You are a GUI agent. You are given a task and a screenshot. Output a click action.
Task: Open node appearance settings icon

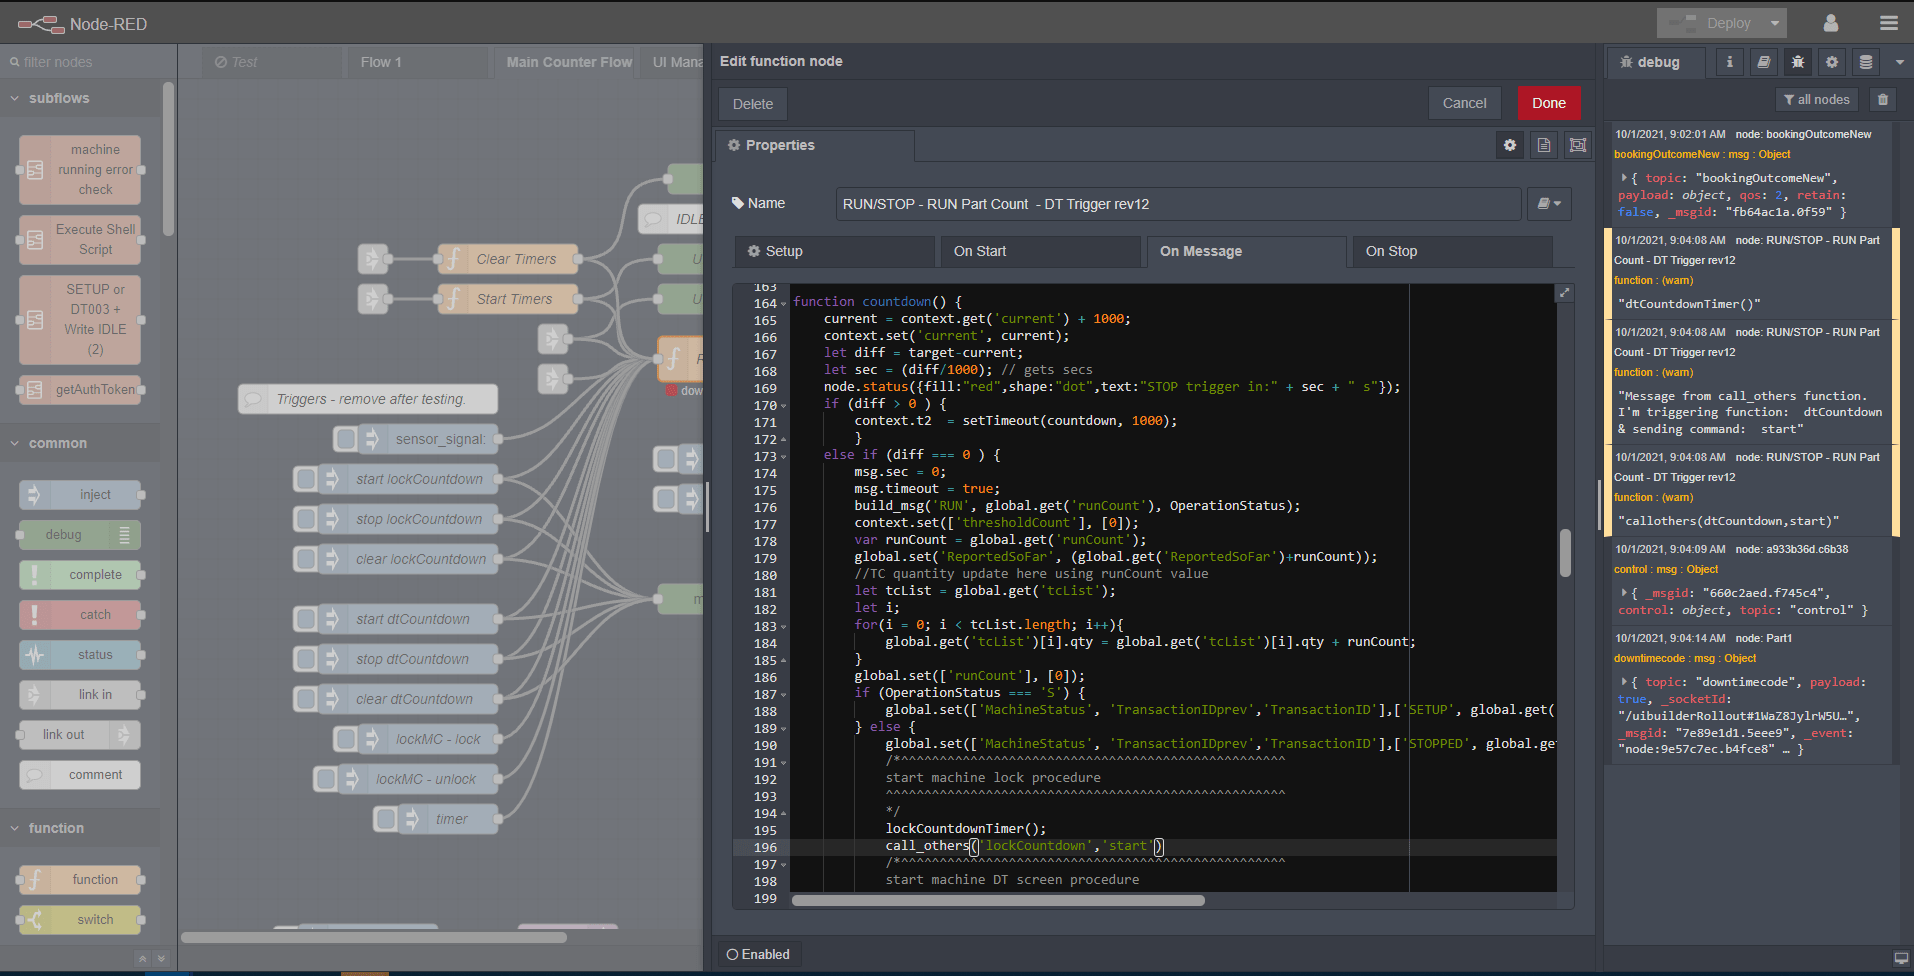coord(1578,146)
